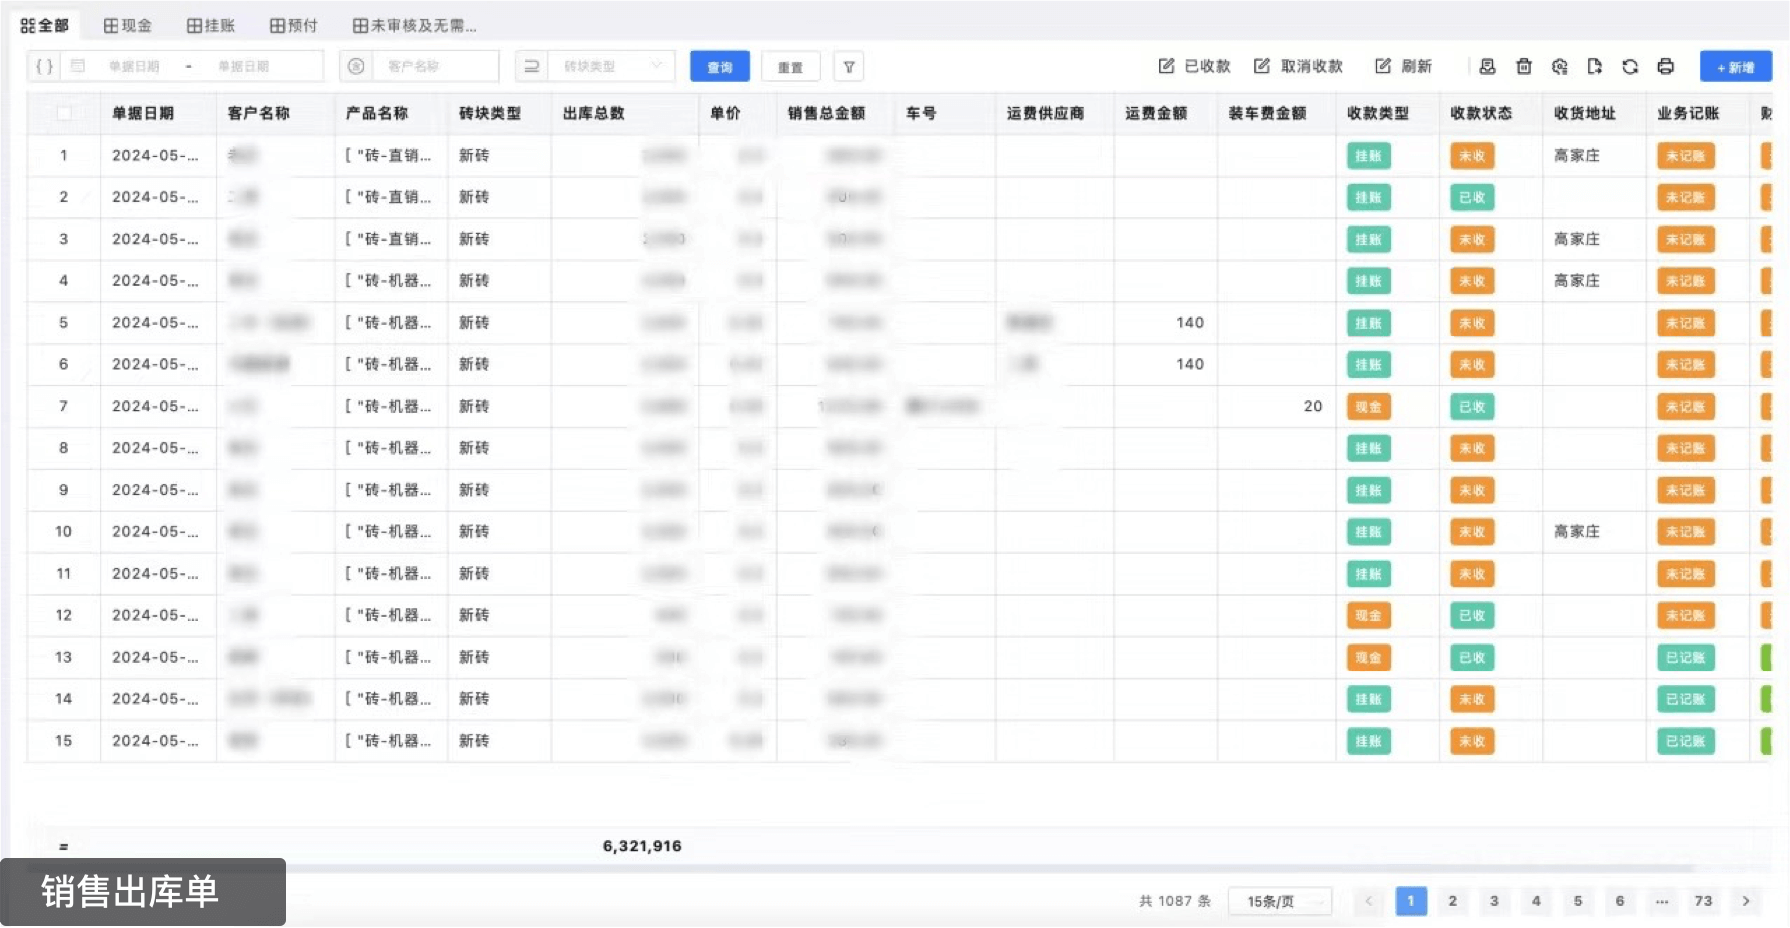This screenshot has width=1790, height=928.
Task: Click the export file icon
Action: tap(1594, 66)
